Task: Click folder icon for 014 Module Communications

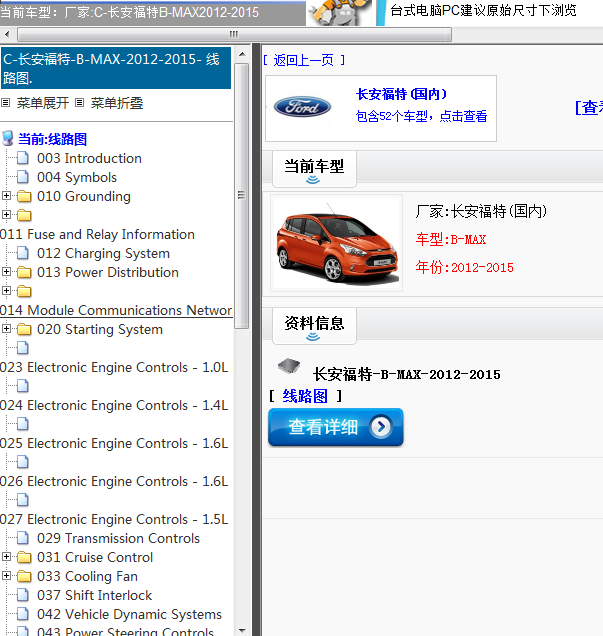Action: [24, 291]
